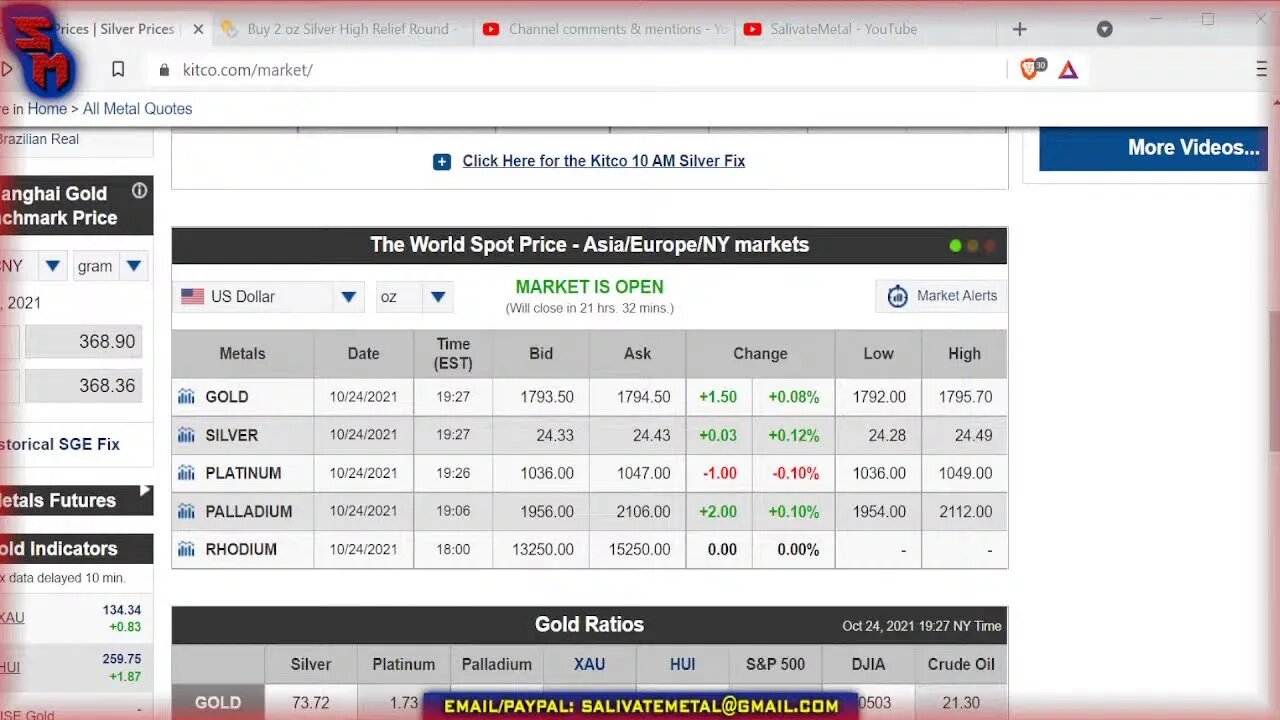Click the MARKET IS OPEN status text
This screenshot has width=1280, height=720.
590,287
